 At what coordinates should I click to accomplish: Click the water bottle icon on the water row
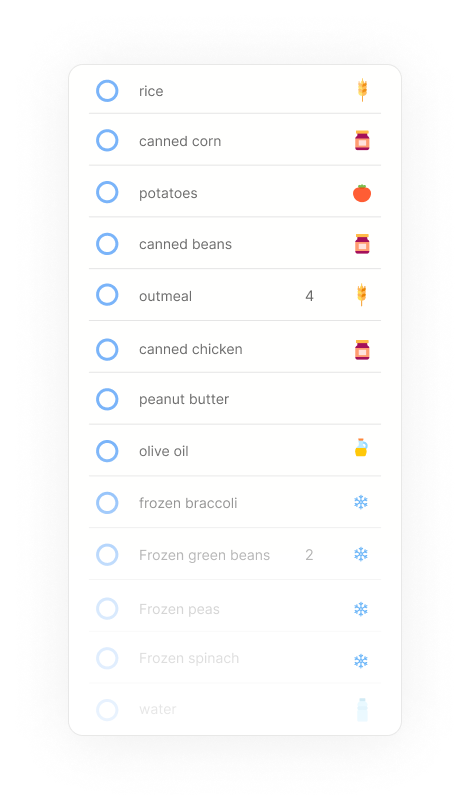tap(362, 710)
